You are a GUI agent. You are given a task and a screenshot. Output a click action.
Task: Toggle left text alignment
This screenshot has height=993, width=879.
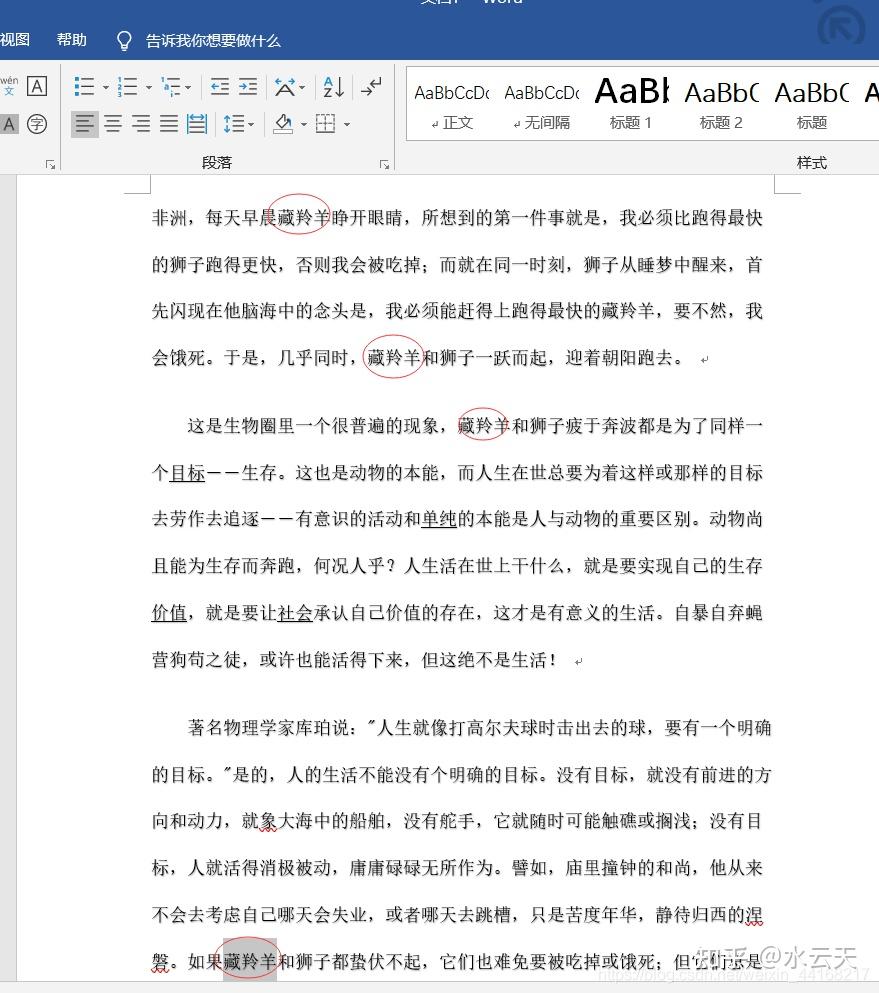pos(84,123)
